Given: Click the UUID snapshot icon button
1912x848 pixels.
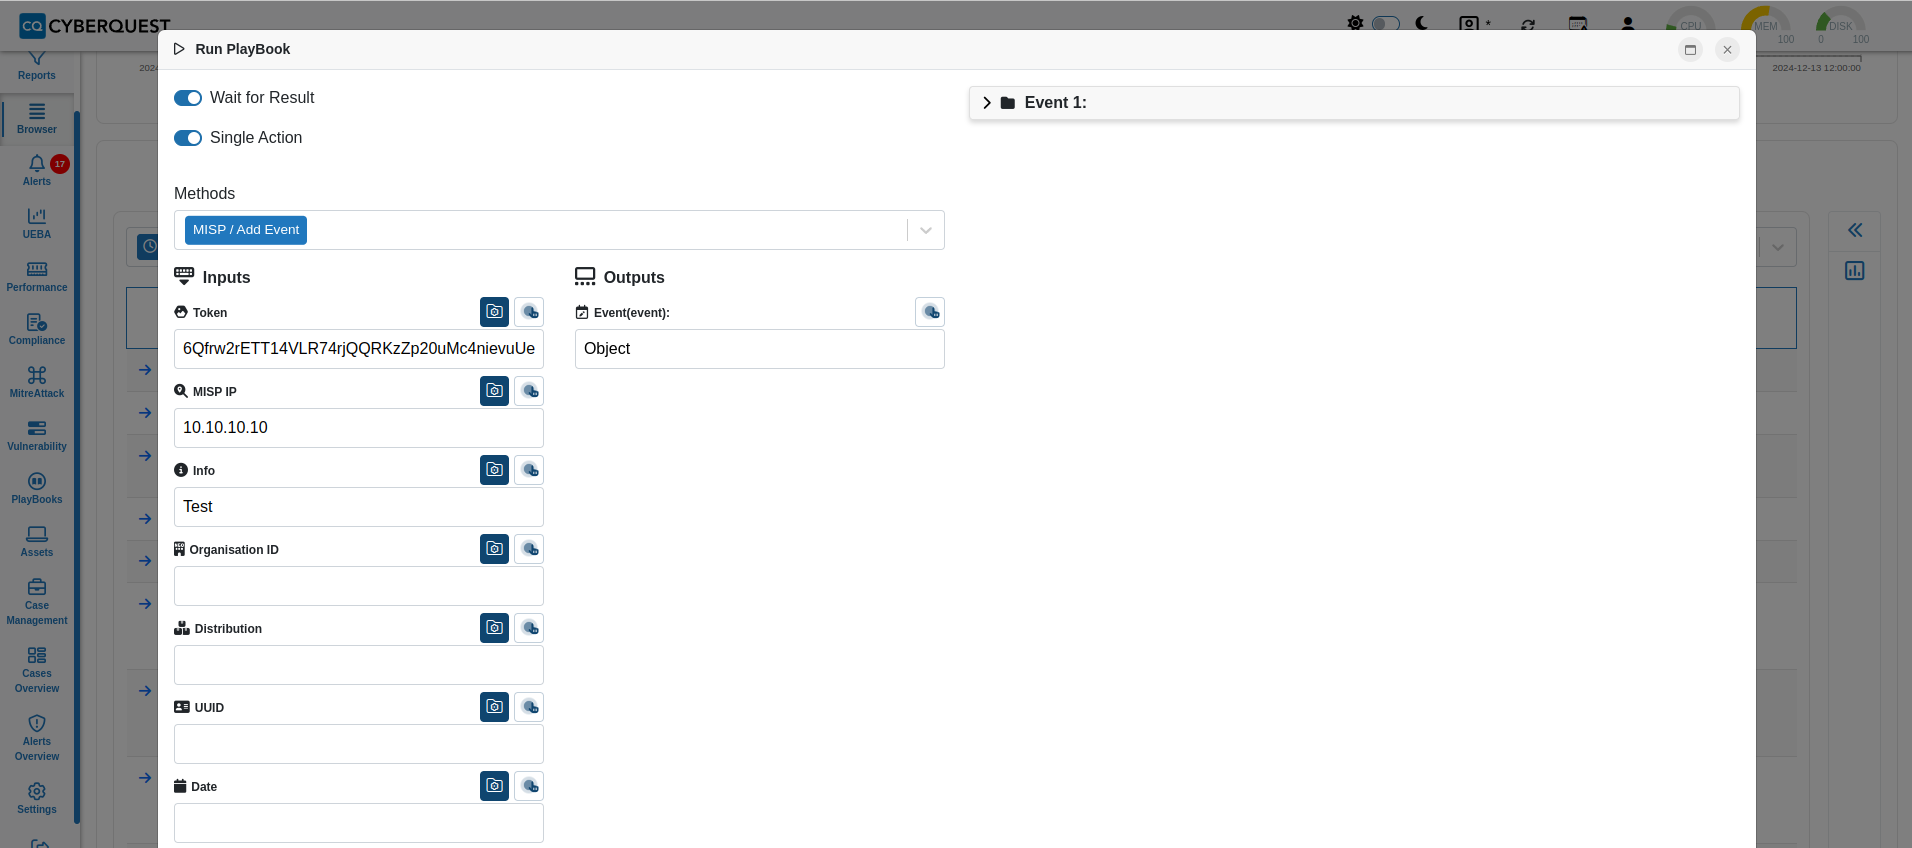Looking at the screenshot, I should (x=494, y=707).
